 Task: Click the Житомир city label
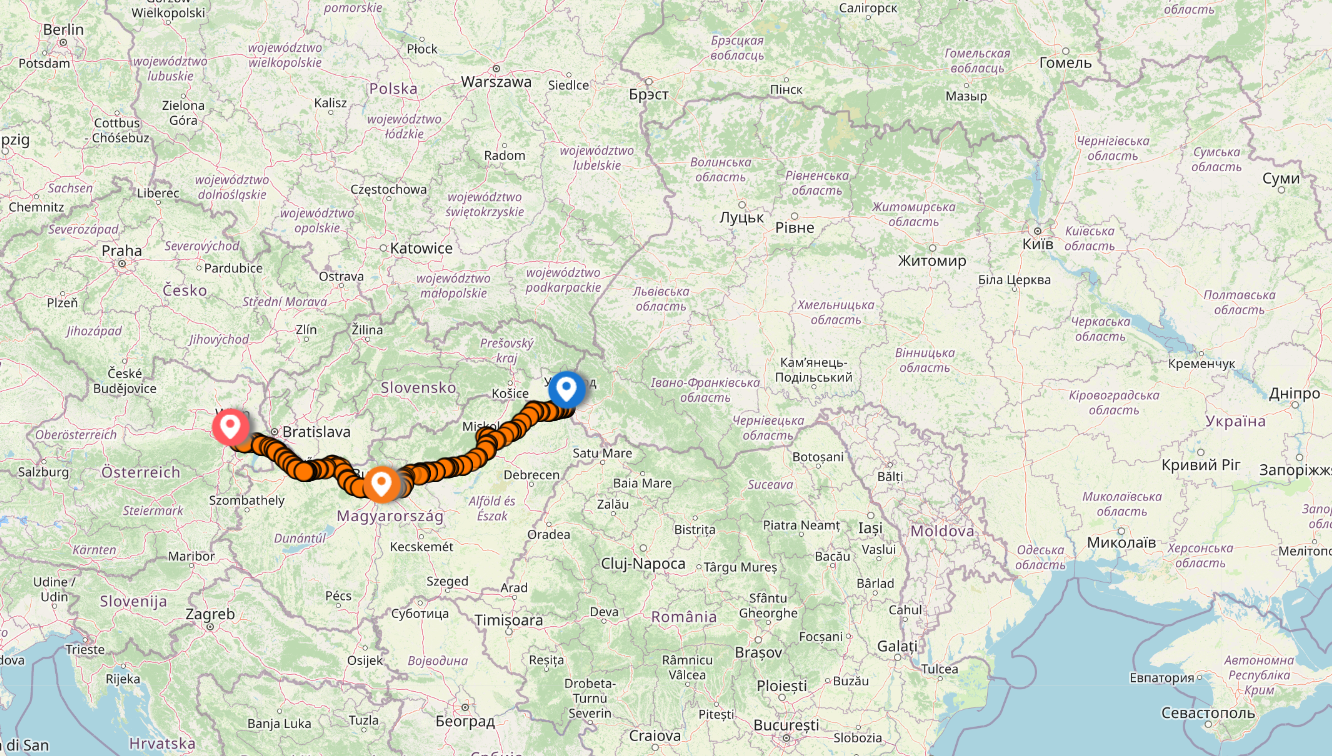[x=932, y=261]
